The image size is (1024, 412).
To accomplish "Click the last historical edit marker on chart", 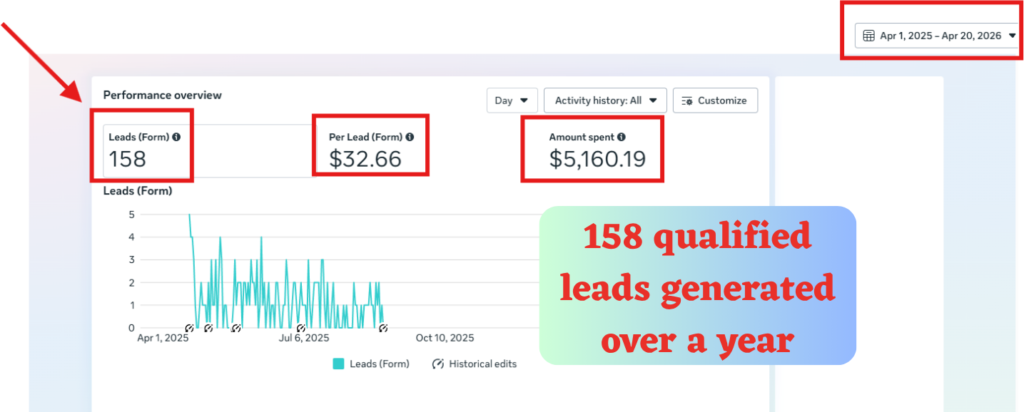I will tap(383, 328).
